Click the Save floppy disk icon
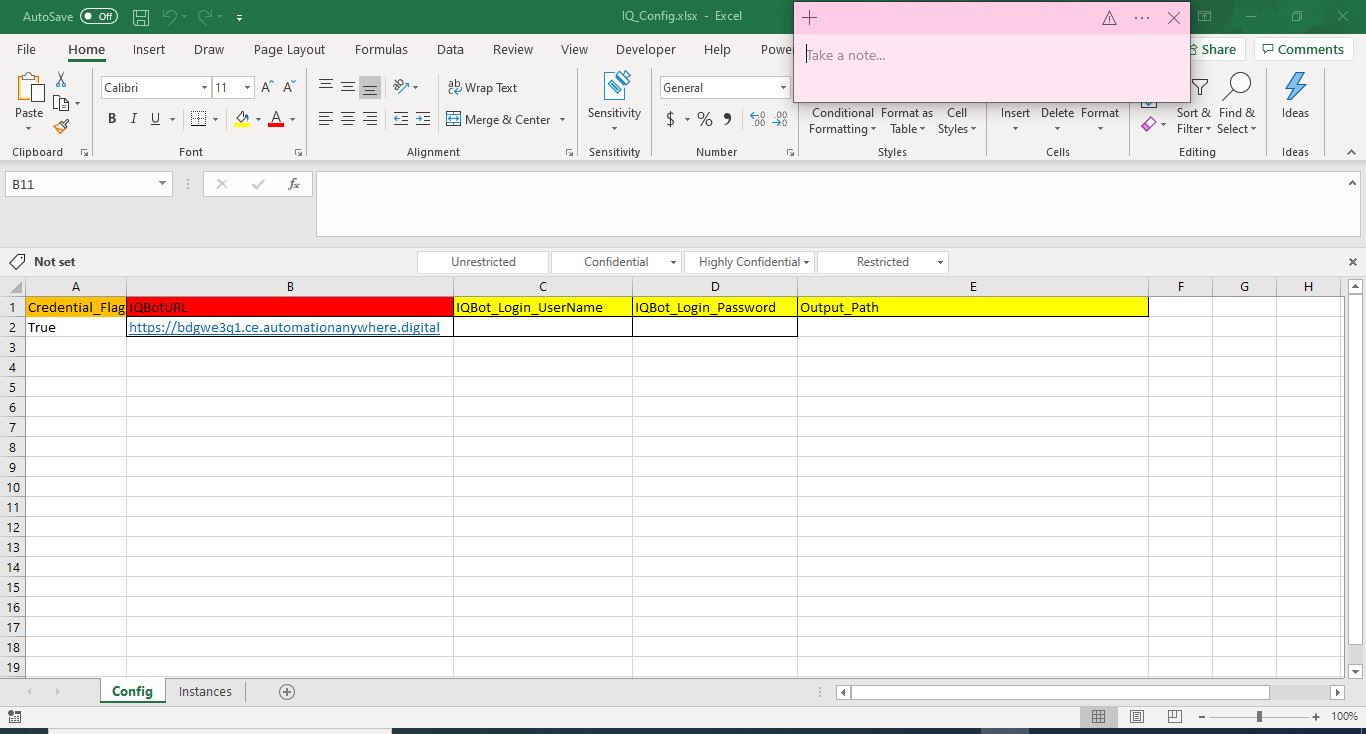This screenshot has height=734, width=1366. (x=141, y=17)
